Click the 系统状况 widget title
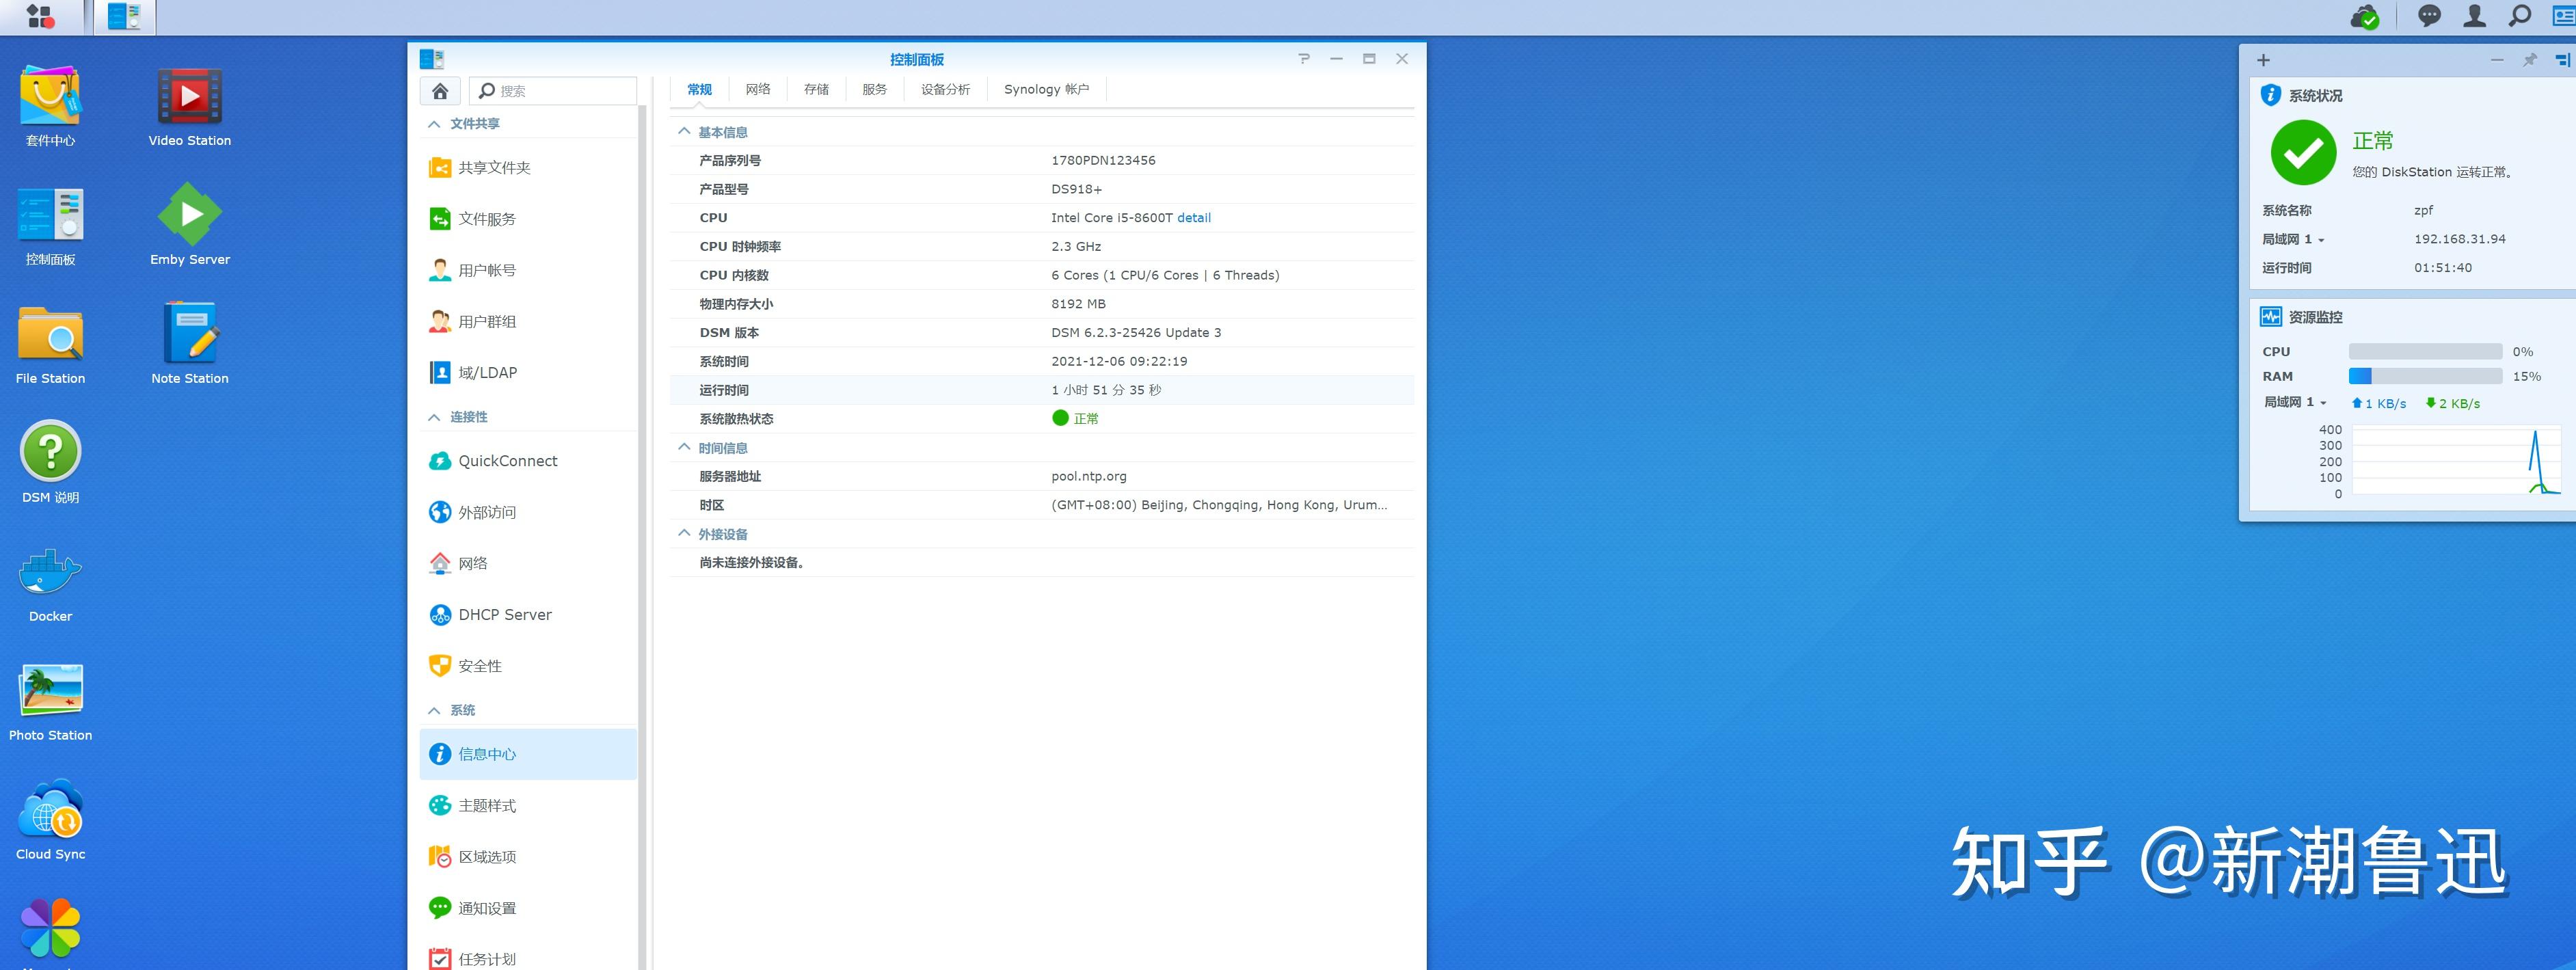Viewport: 2576px width, 970px height. [2315, 96]
